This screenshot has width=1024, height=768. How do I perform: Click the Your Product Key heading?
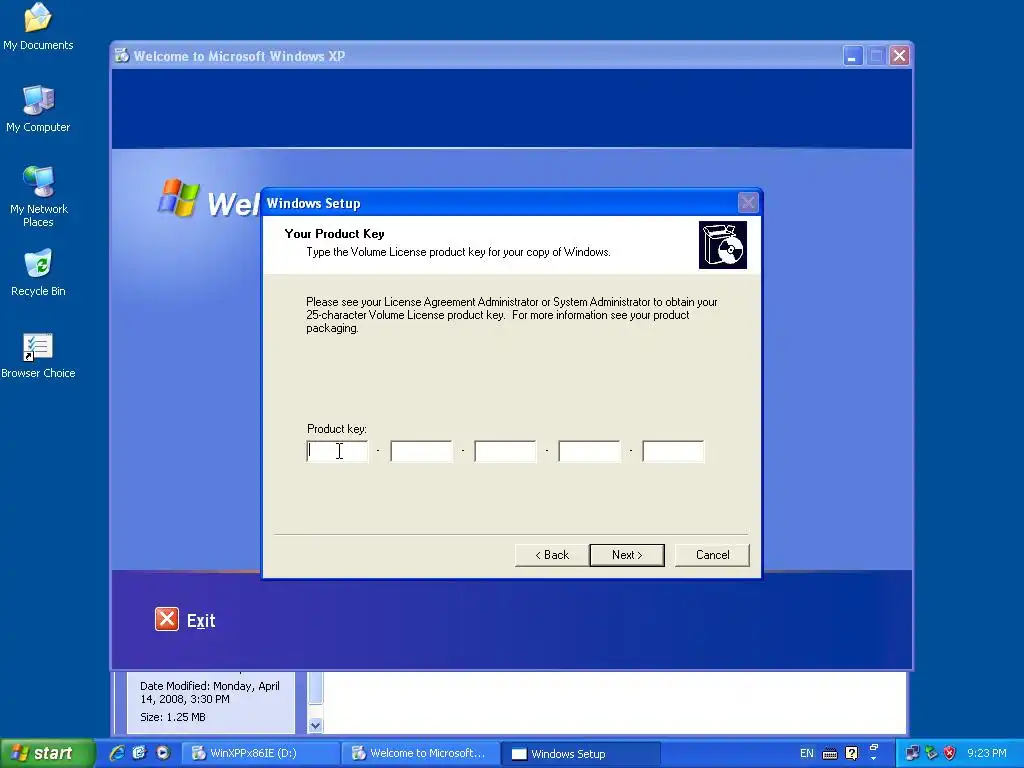pos(334,234)
